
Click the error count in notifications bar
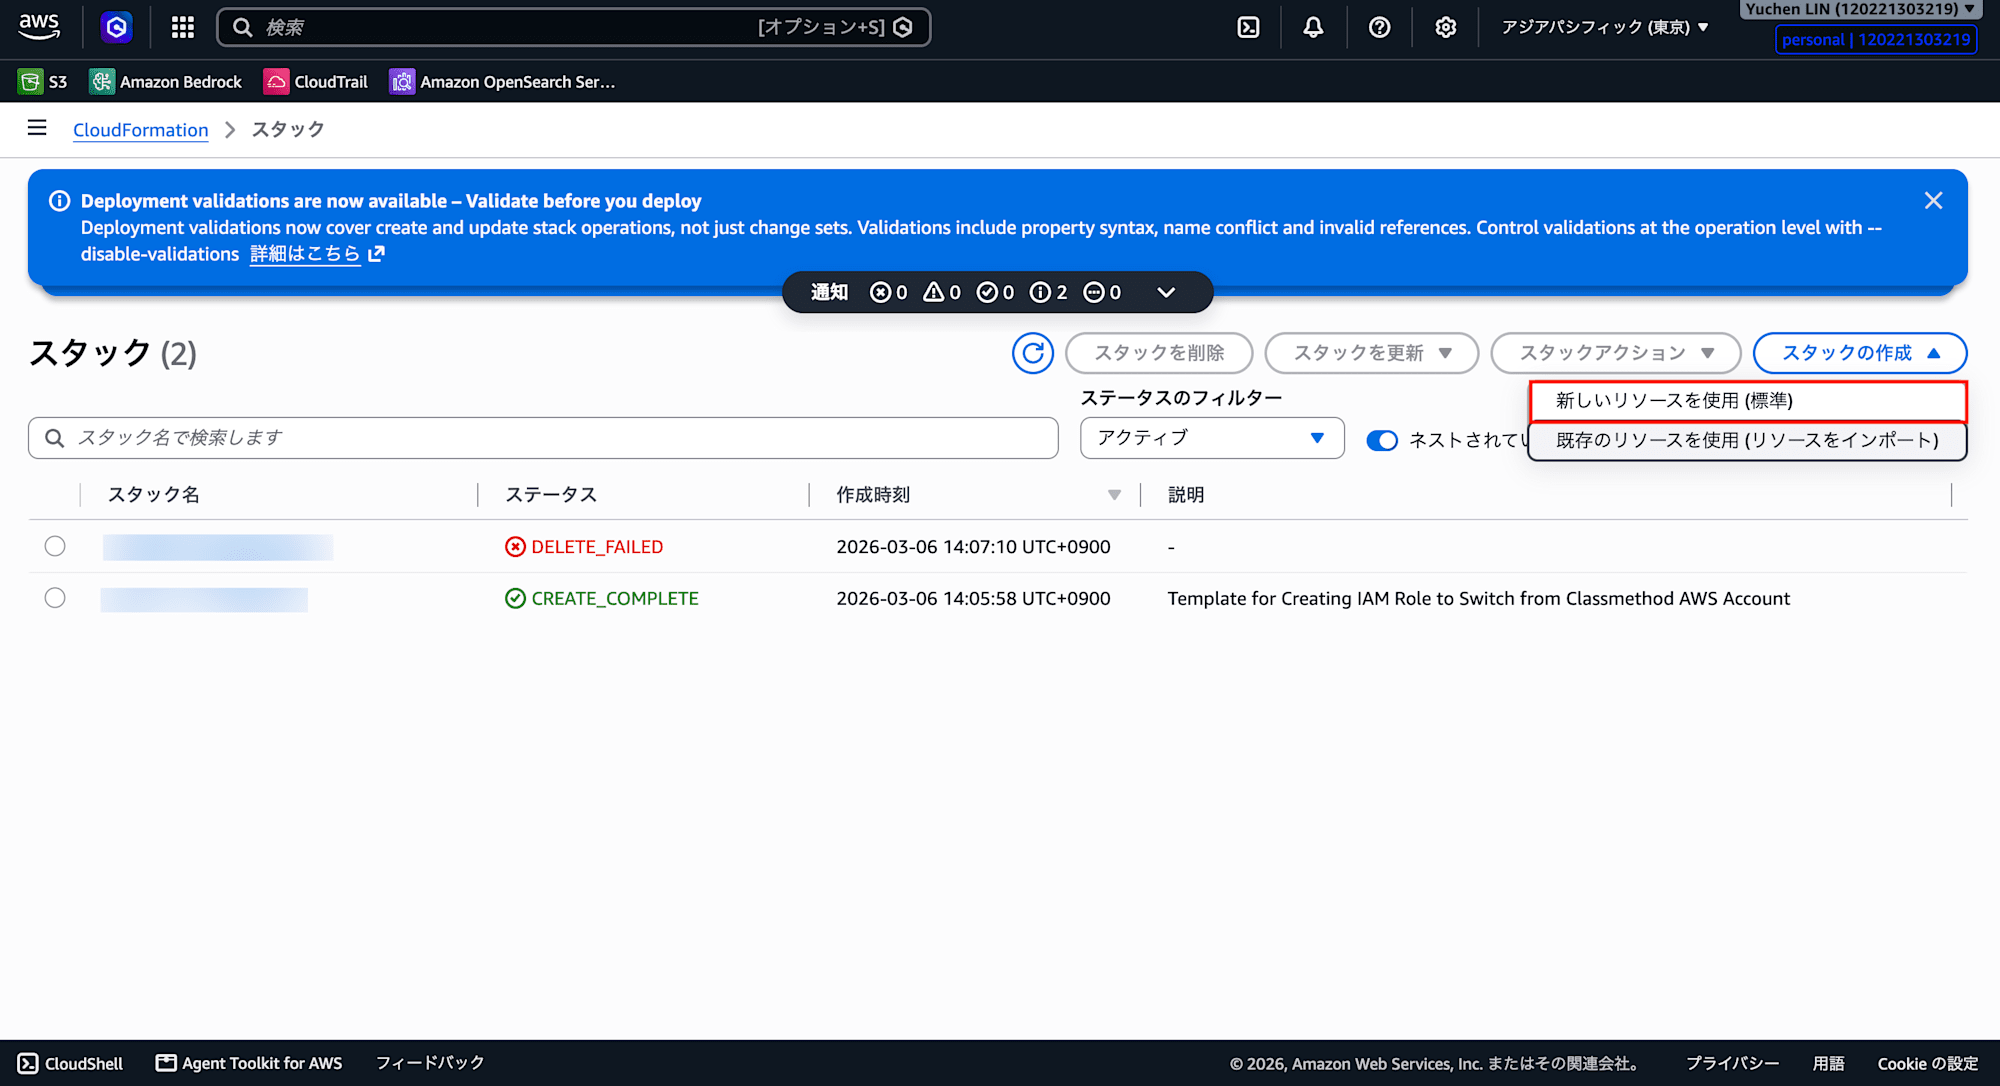click(x=888, y=292)
